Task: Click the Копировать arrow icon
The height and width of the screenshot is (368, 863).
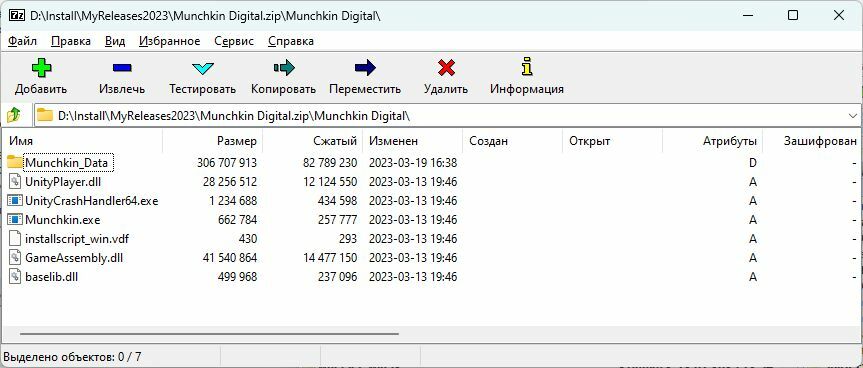Action: pos(284,68)
